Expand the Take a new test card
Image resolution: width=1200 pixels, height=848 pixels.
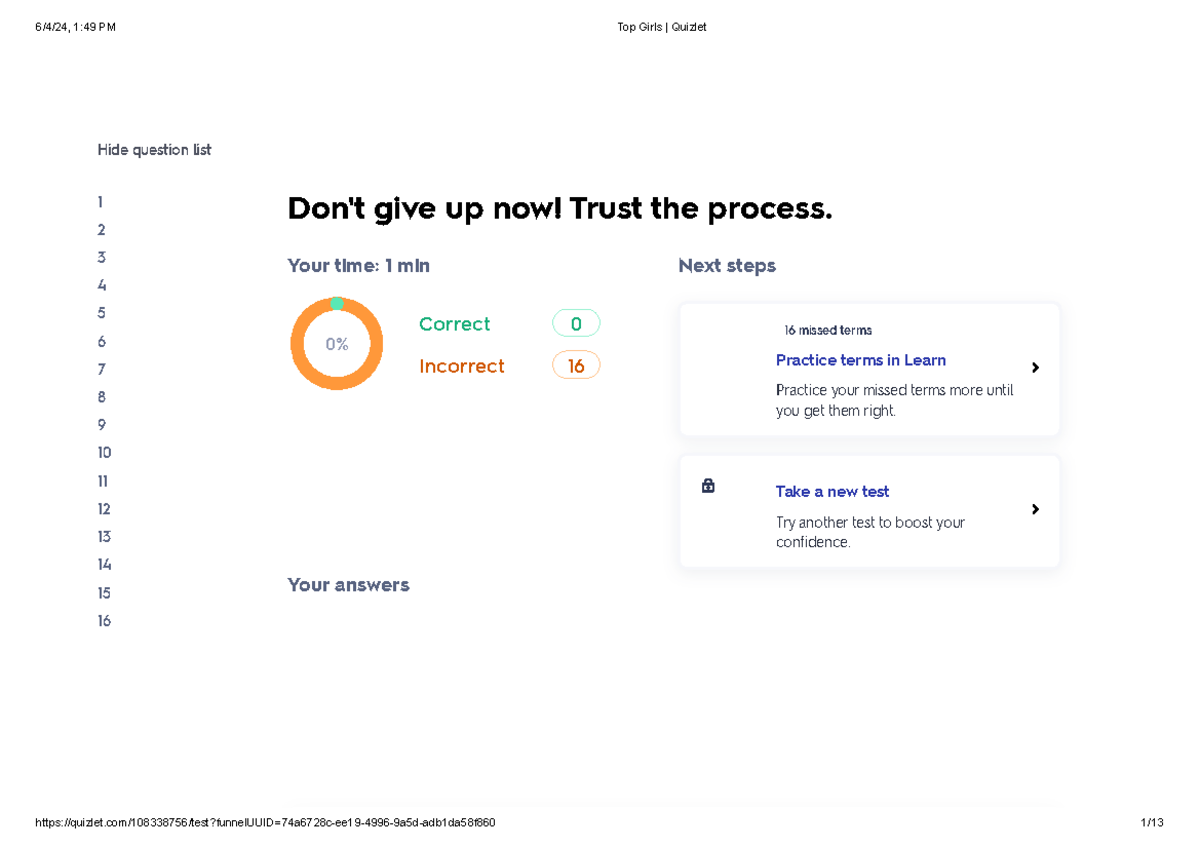(869, 511)
